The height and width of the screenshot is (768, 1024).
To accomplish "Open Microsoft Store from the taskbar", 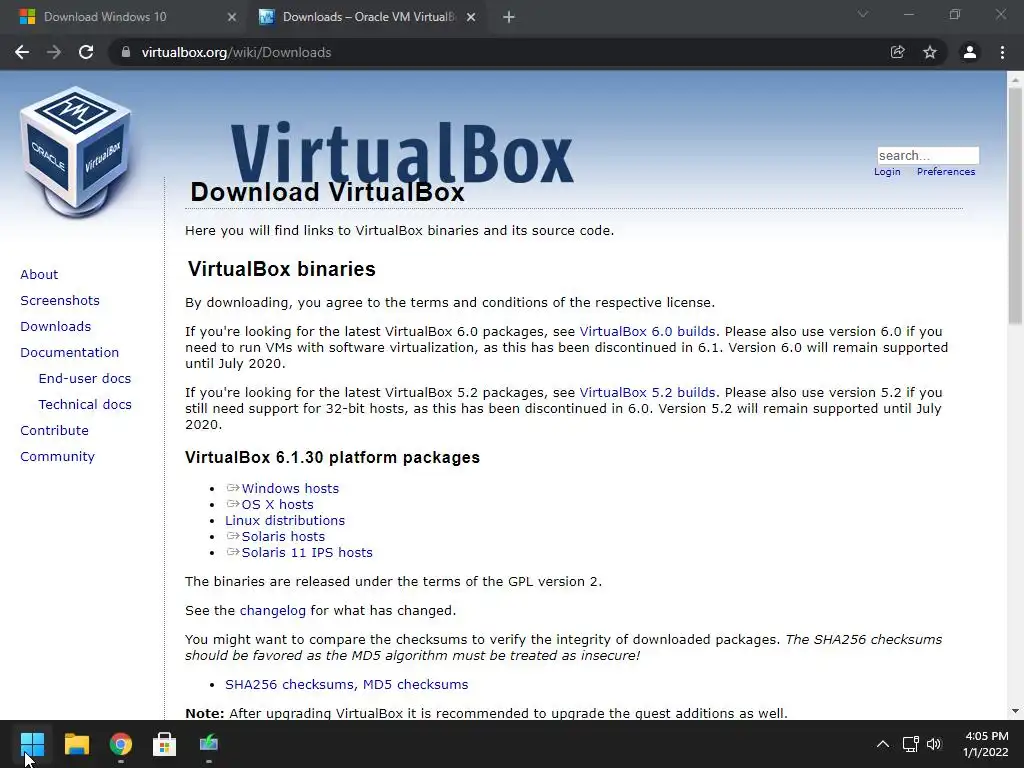I will point(165,744).
